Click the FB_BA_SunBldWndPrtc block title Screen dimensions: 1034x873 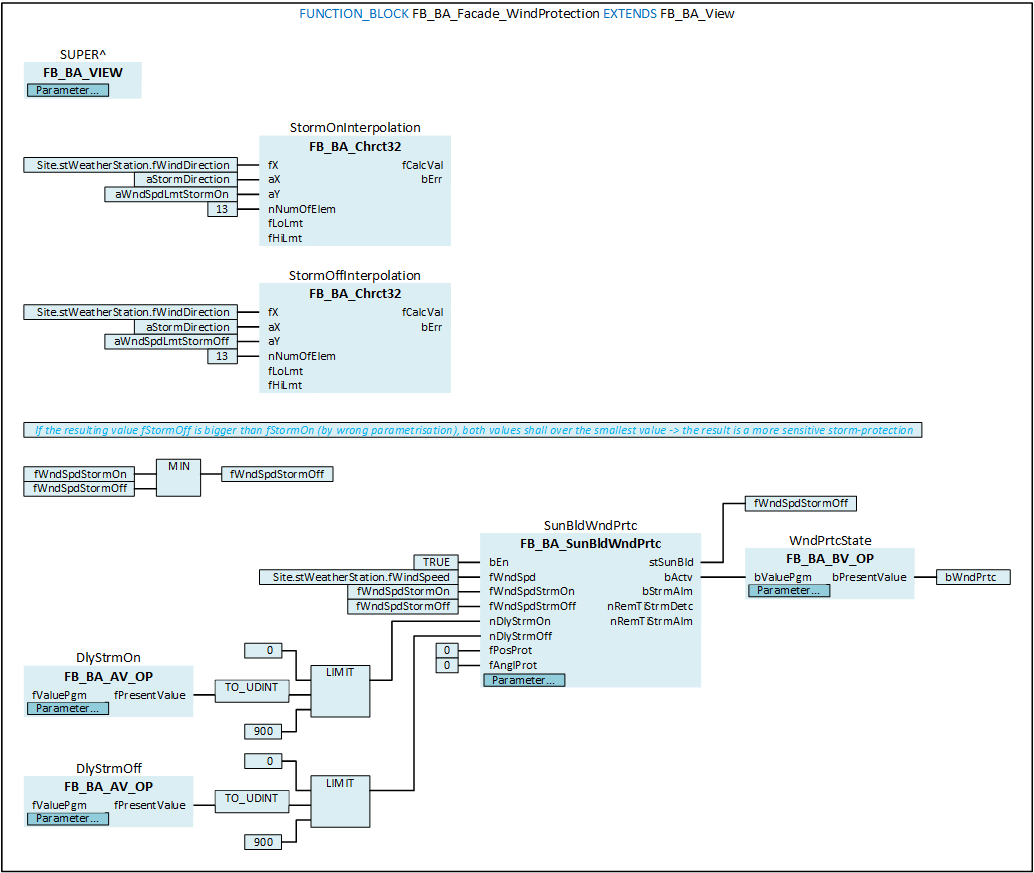tap(590, 543)
